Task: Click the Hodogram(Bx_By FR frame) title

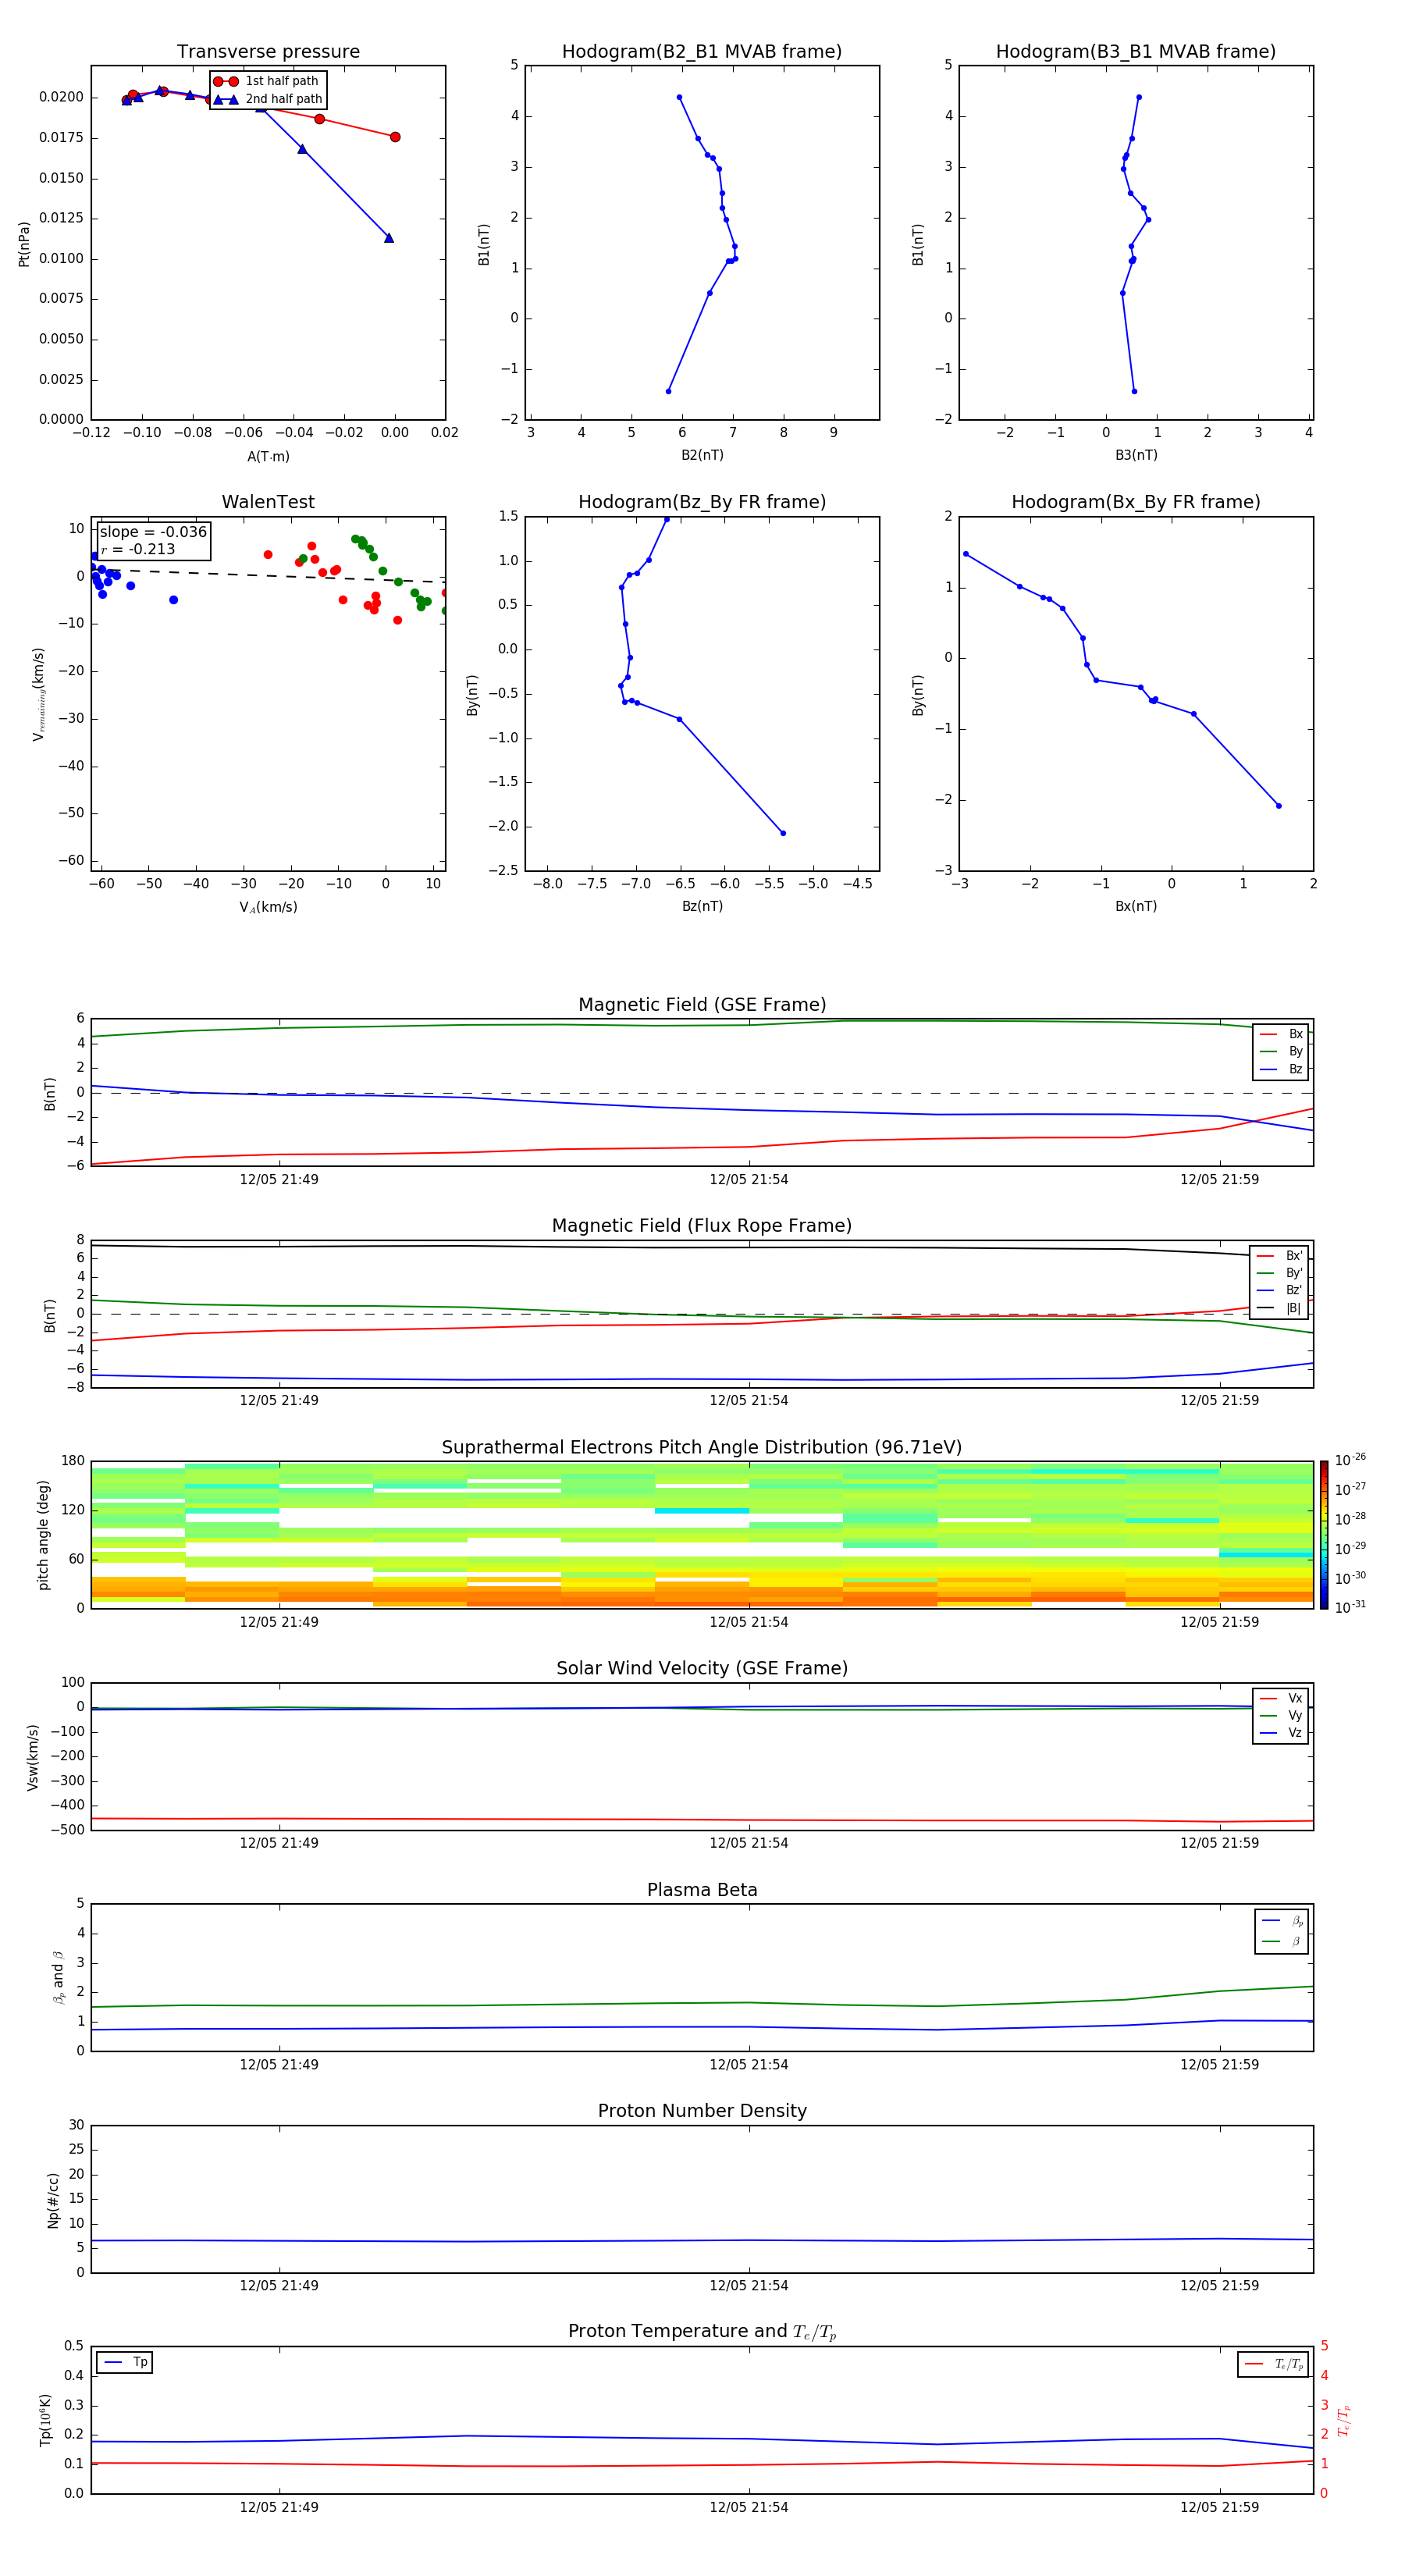Action: click(1136, 502)
